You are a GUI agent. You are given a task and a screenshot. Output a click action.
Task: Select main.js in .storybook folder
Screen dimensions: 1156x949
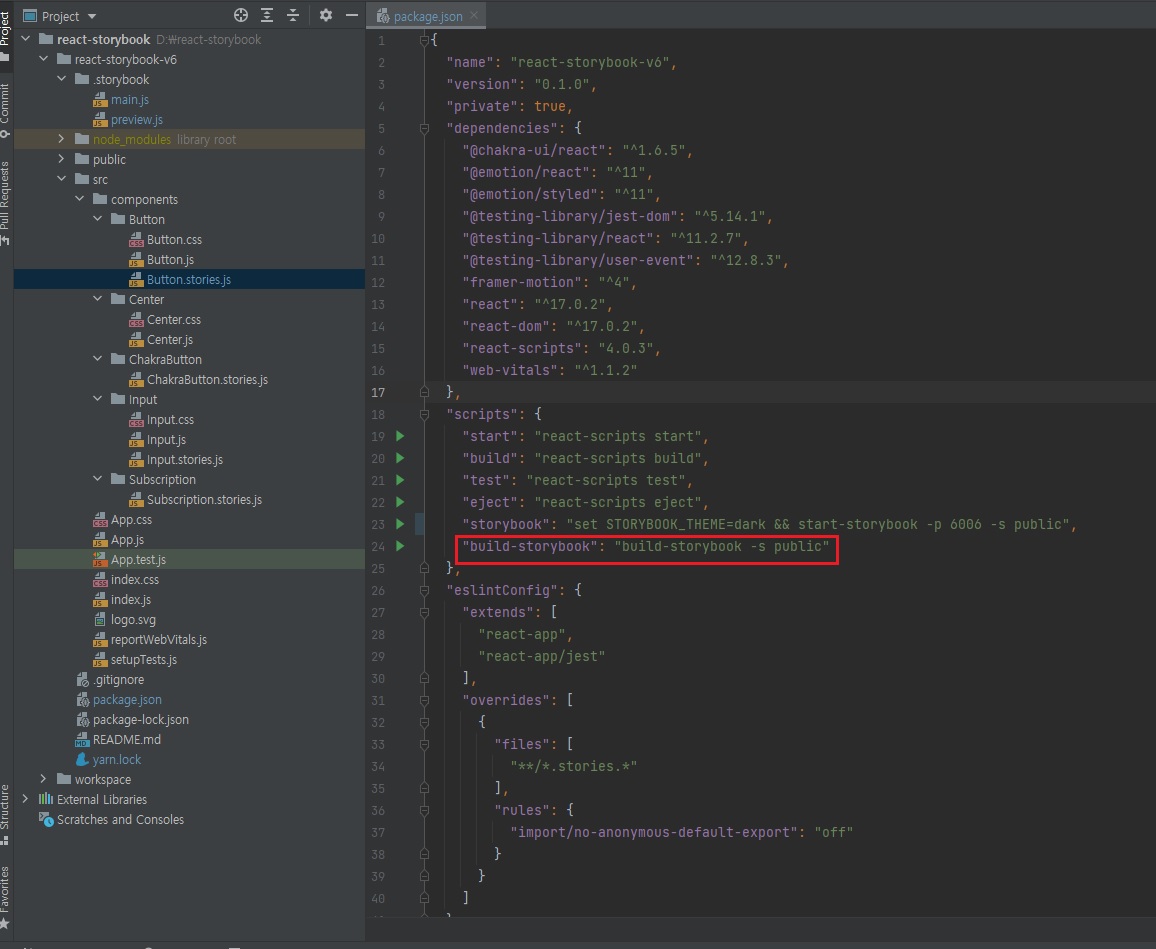click(x=122, y=100)
